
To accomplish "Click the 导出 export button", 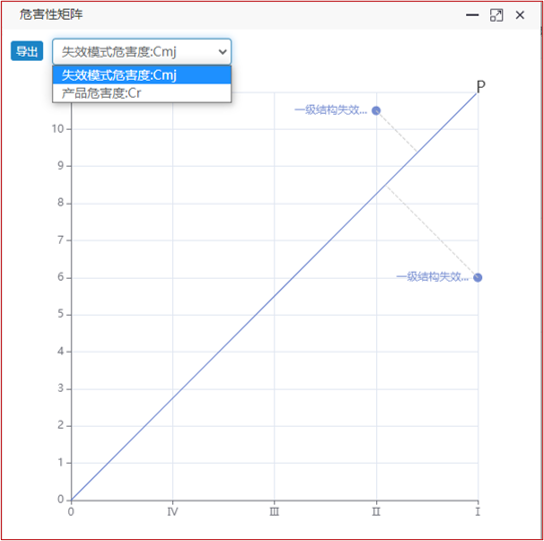I will (x=27, y=51).
